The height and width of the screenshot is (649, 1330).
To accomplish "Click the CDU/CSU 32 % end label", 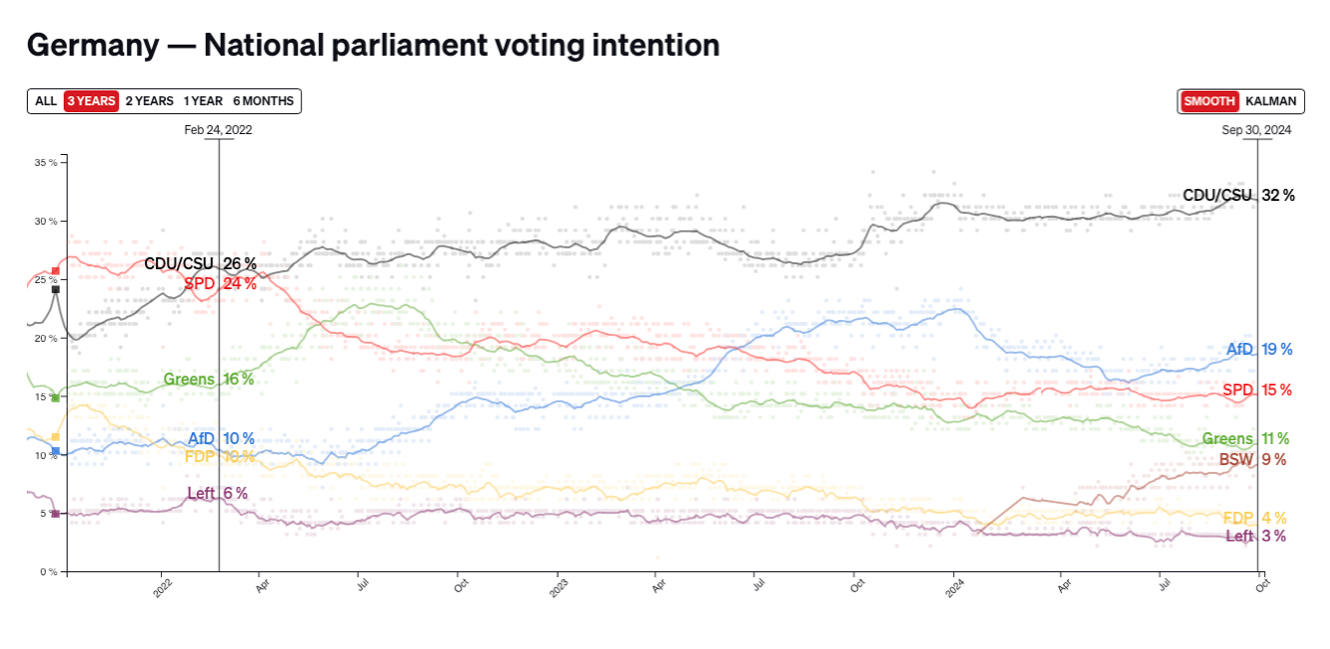I will point(1238,196).
